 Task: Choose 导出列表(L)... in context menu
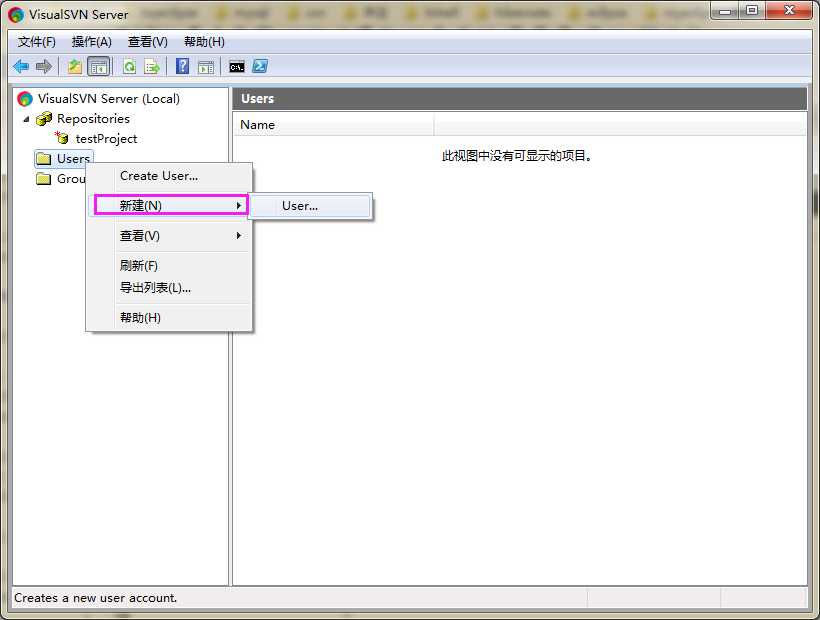click(169, 288)
